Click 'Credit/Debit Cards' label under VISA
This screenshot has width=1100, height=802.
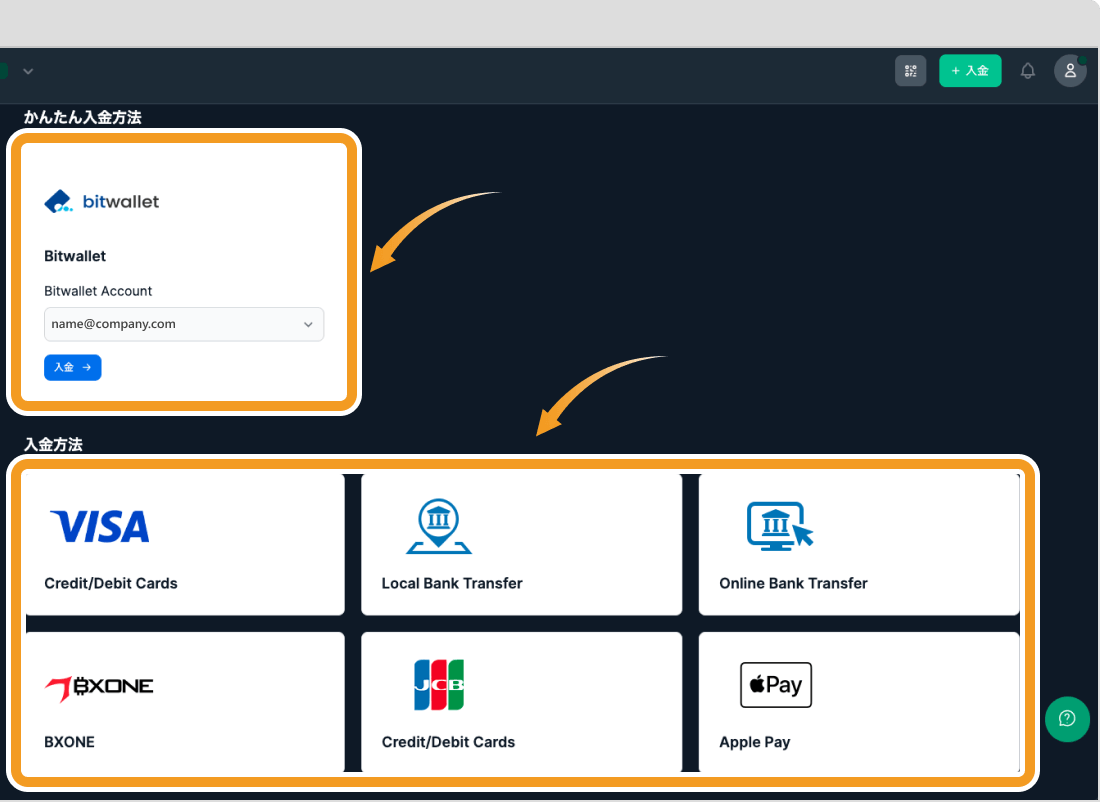[x=111, y=583]
